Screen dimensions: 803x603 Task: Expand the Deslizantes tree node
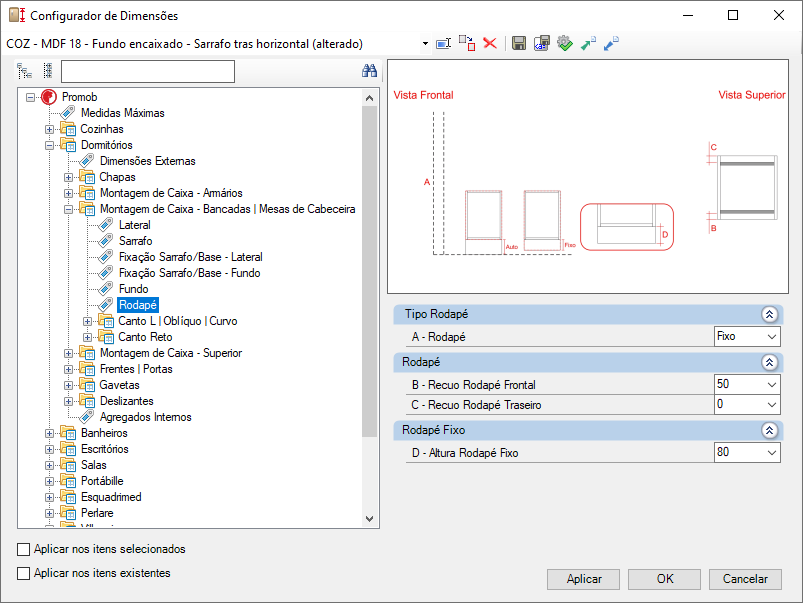[68, 401]
